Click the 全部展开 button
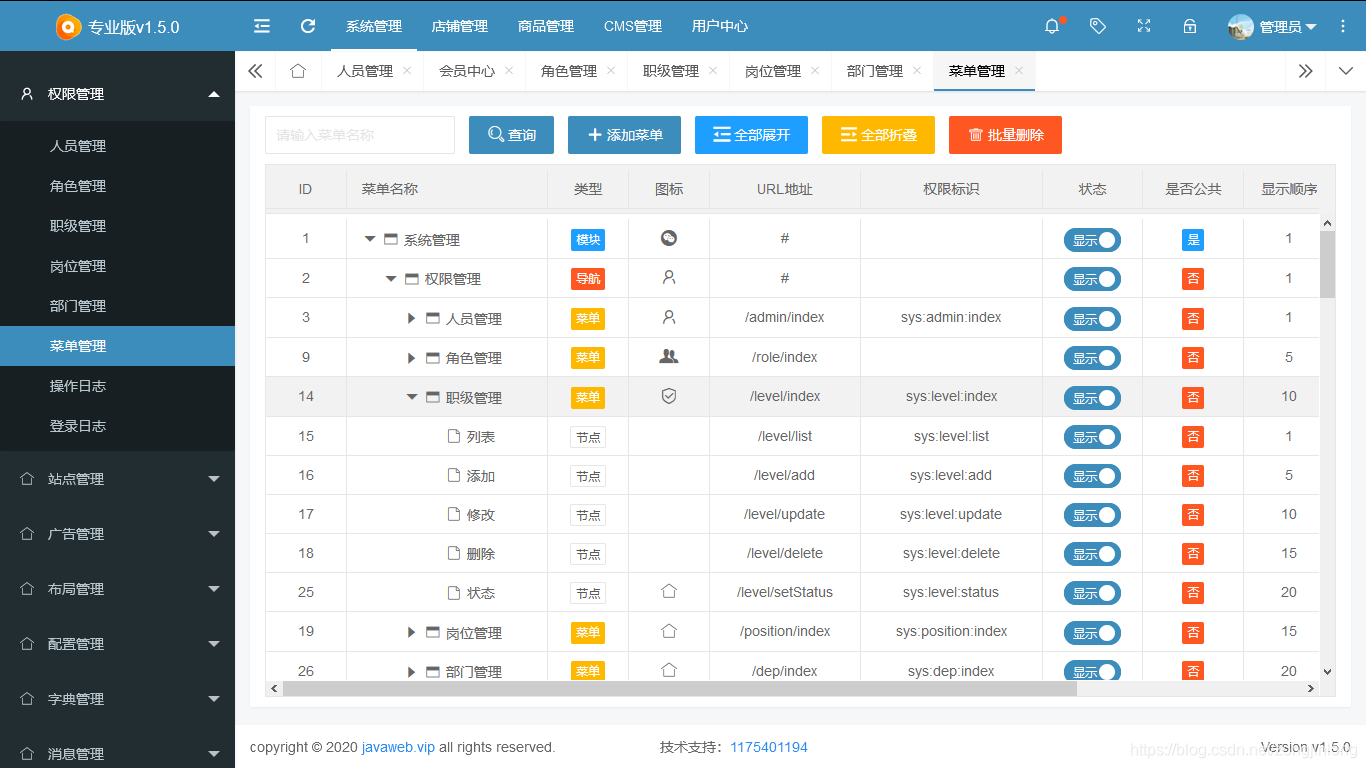Viewport: 1366px width, 768px height. 751,135
